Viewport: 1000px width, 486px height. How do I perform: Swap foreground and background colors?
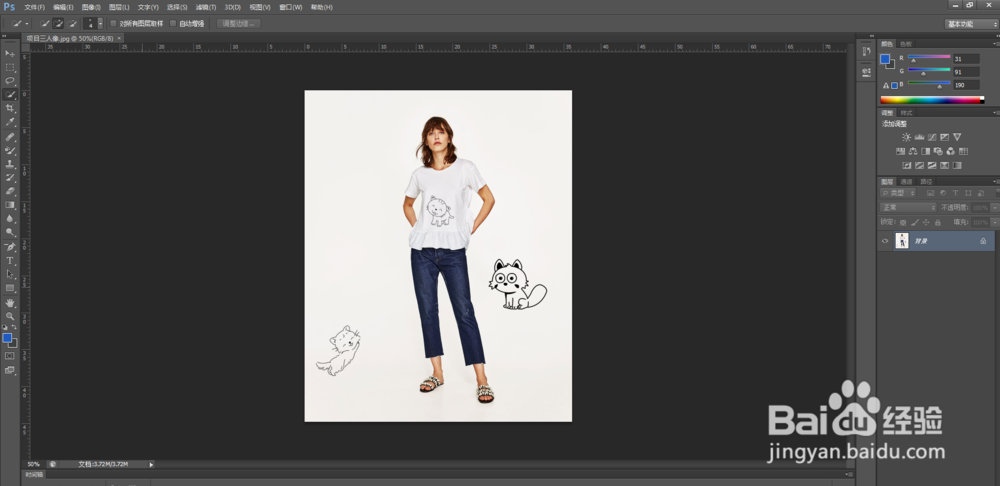point(14,327)
